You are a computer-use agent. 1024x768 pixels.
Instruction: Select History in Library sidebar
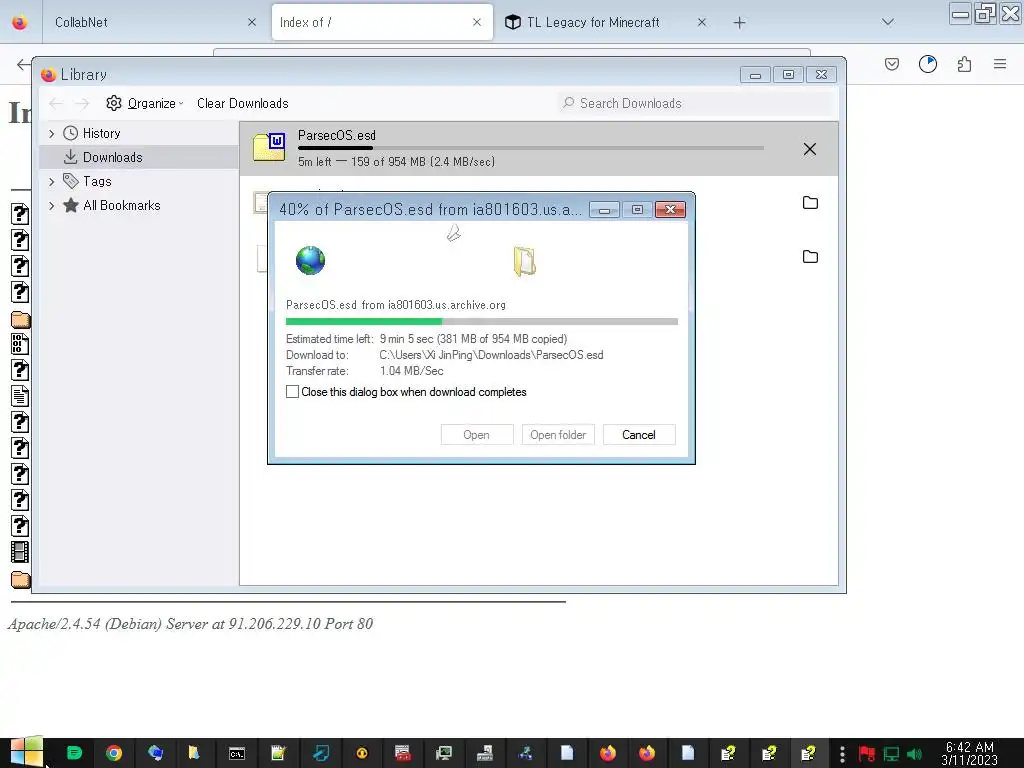tap(101, 133)
